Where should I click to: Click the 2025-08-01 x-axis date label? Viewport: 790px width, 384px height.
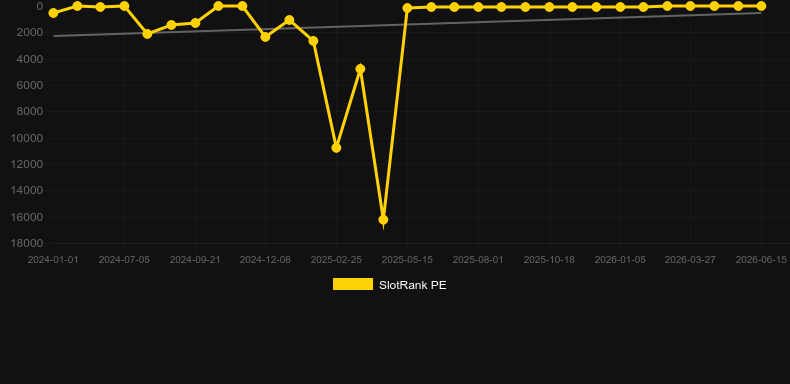click(x=478, y=260)
